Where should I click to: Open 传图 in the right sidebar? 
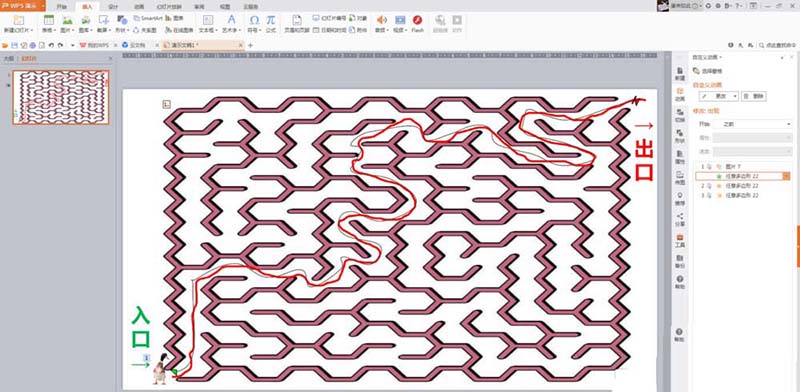680,178
